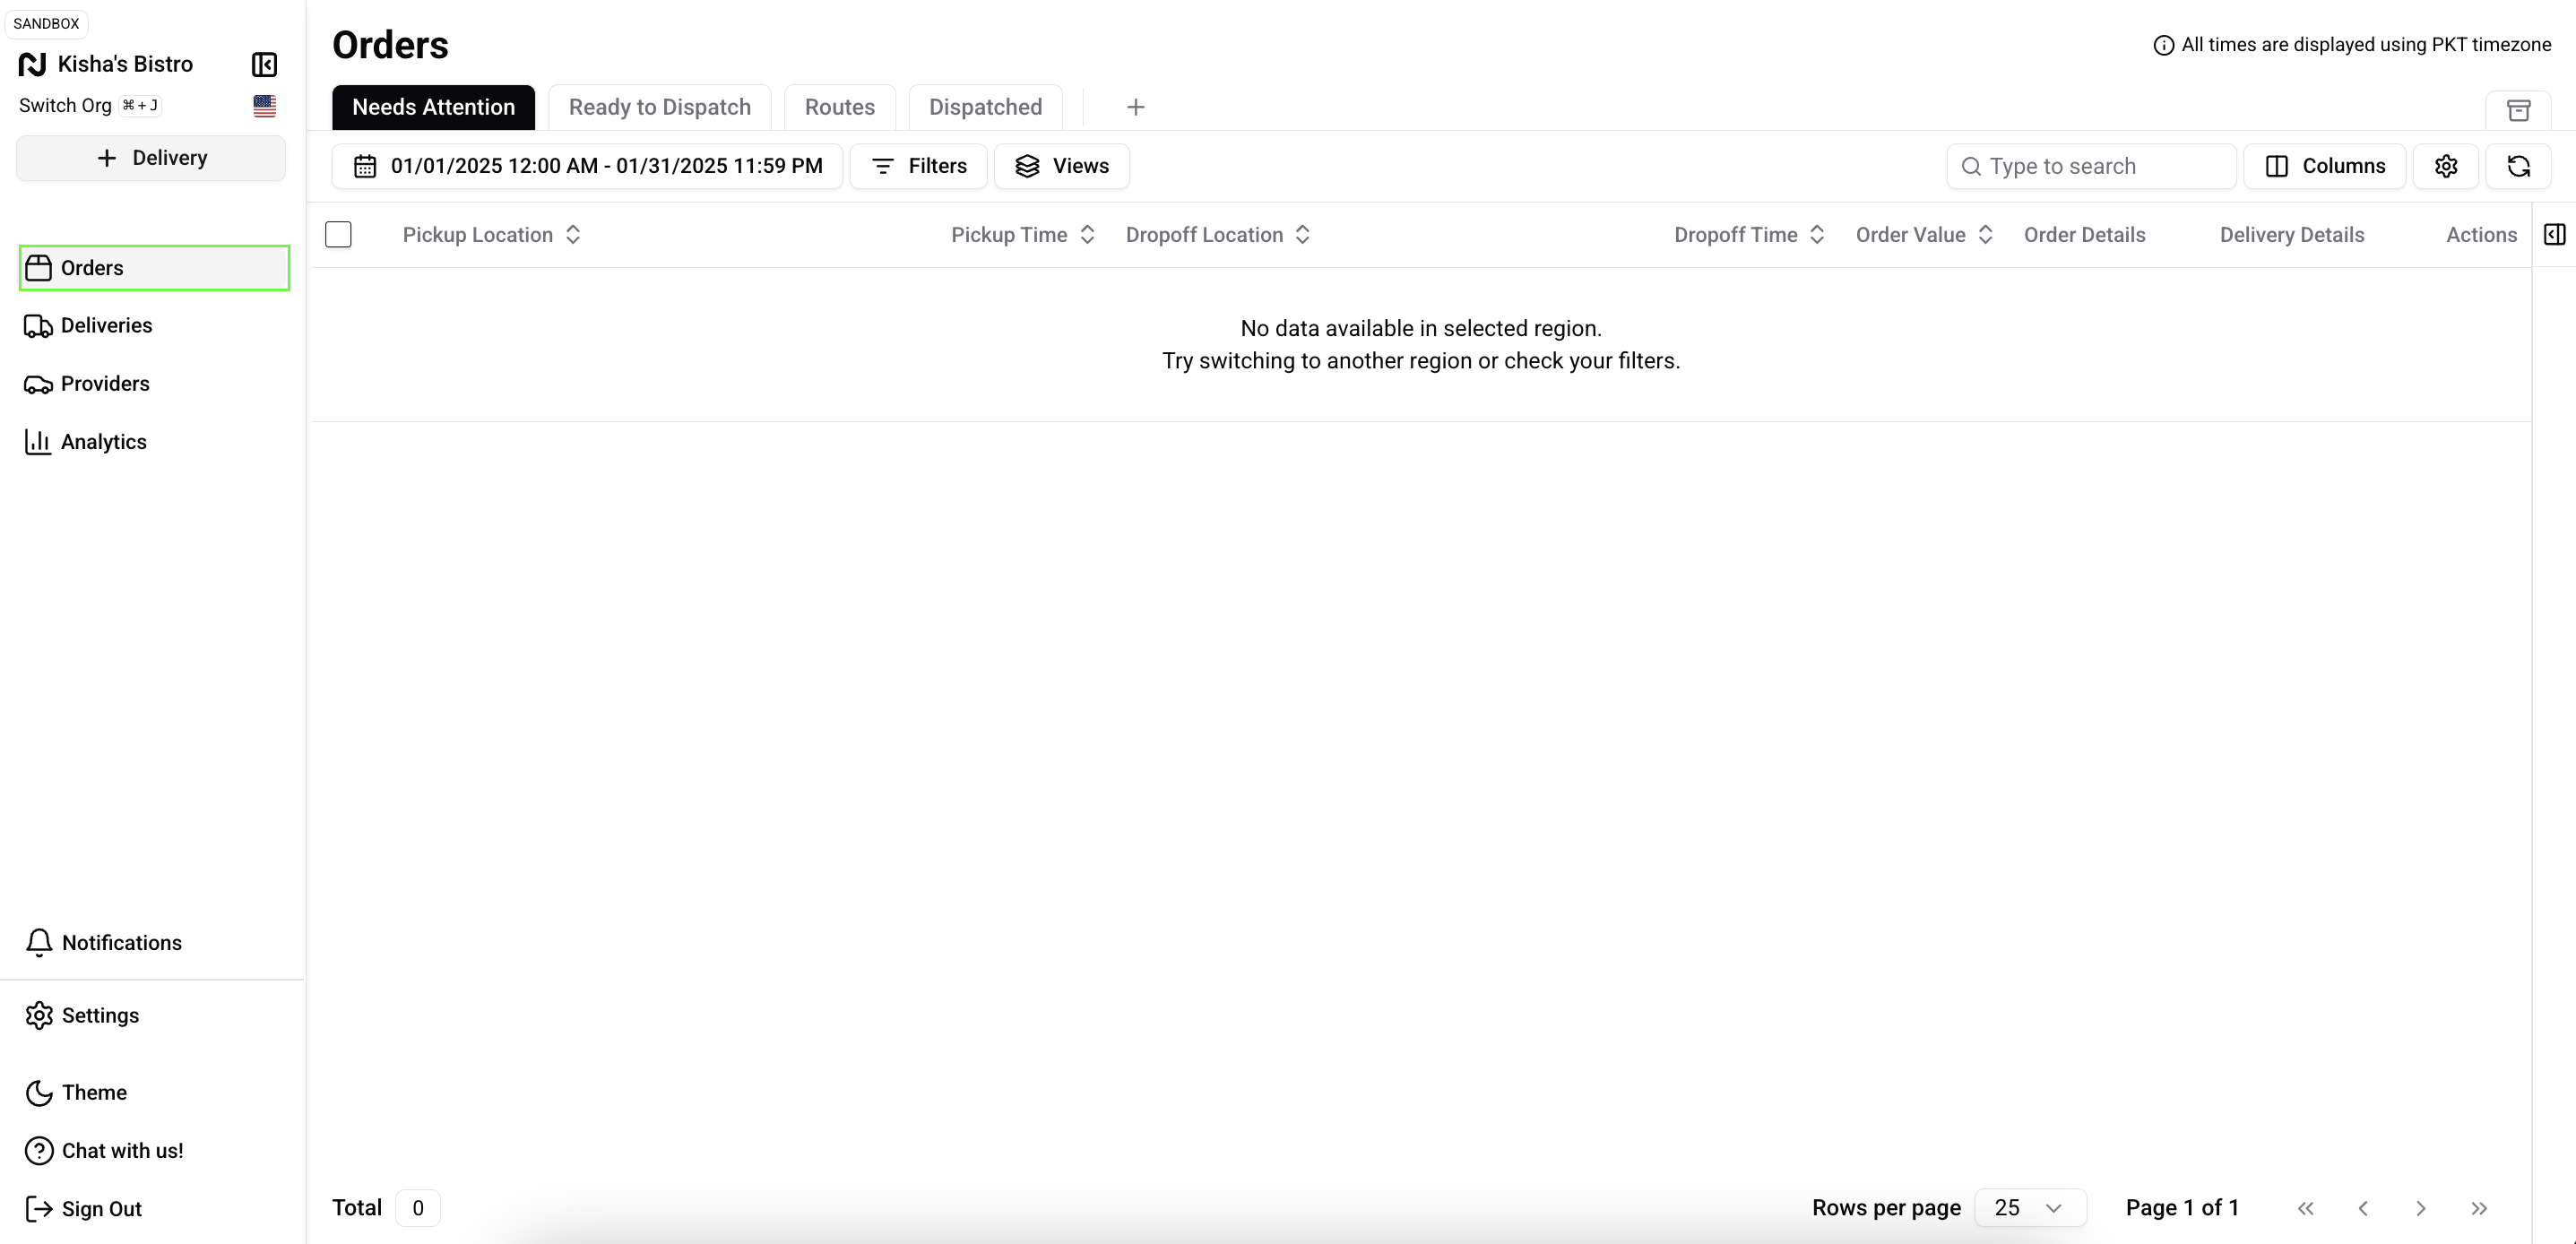
Task: Open the date range picker
Action: [x=588, y=166]
